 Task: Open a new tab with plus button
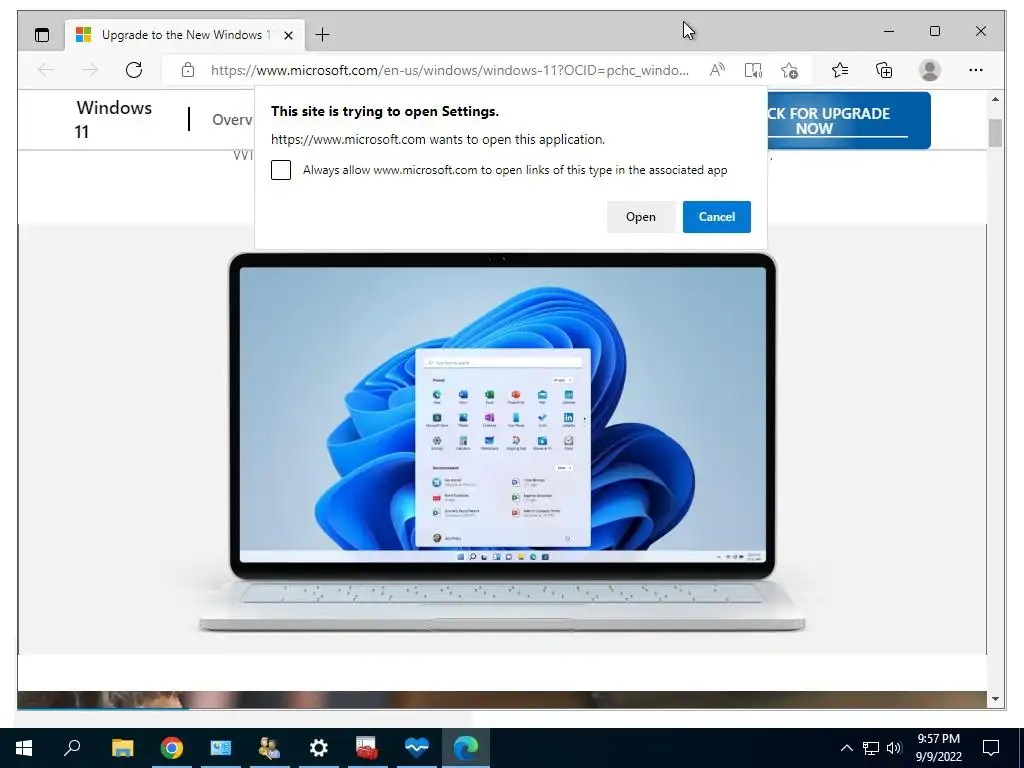coord(323,35)
